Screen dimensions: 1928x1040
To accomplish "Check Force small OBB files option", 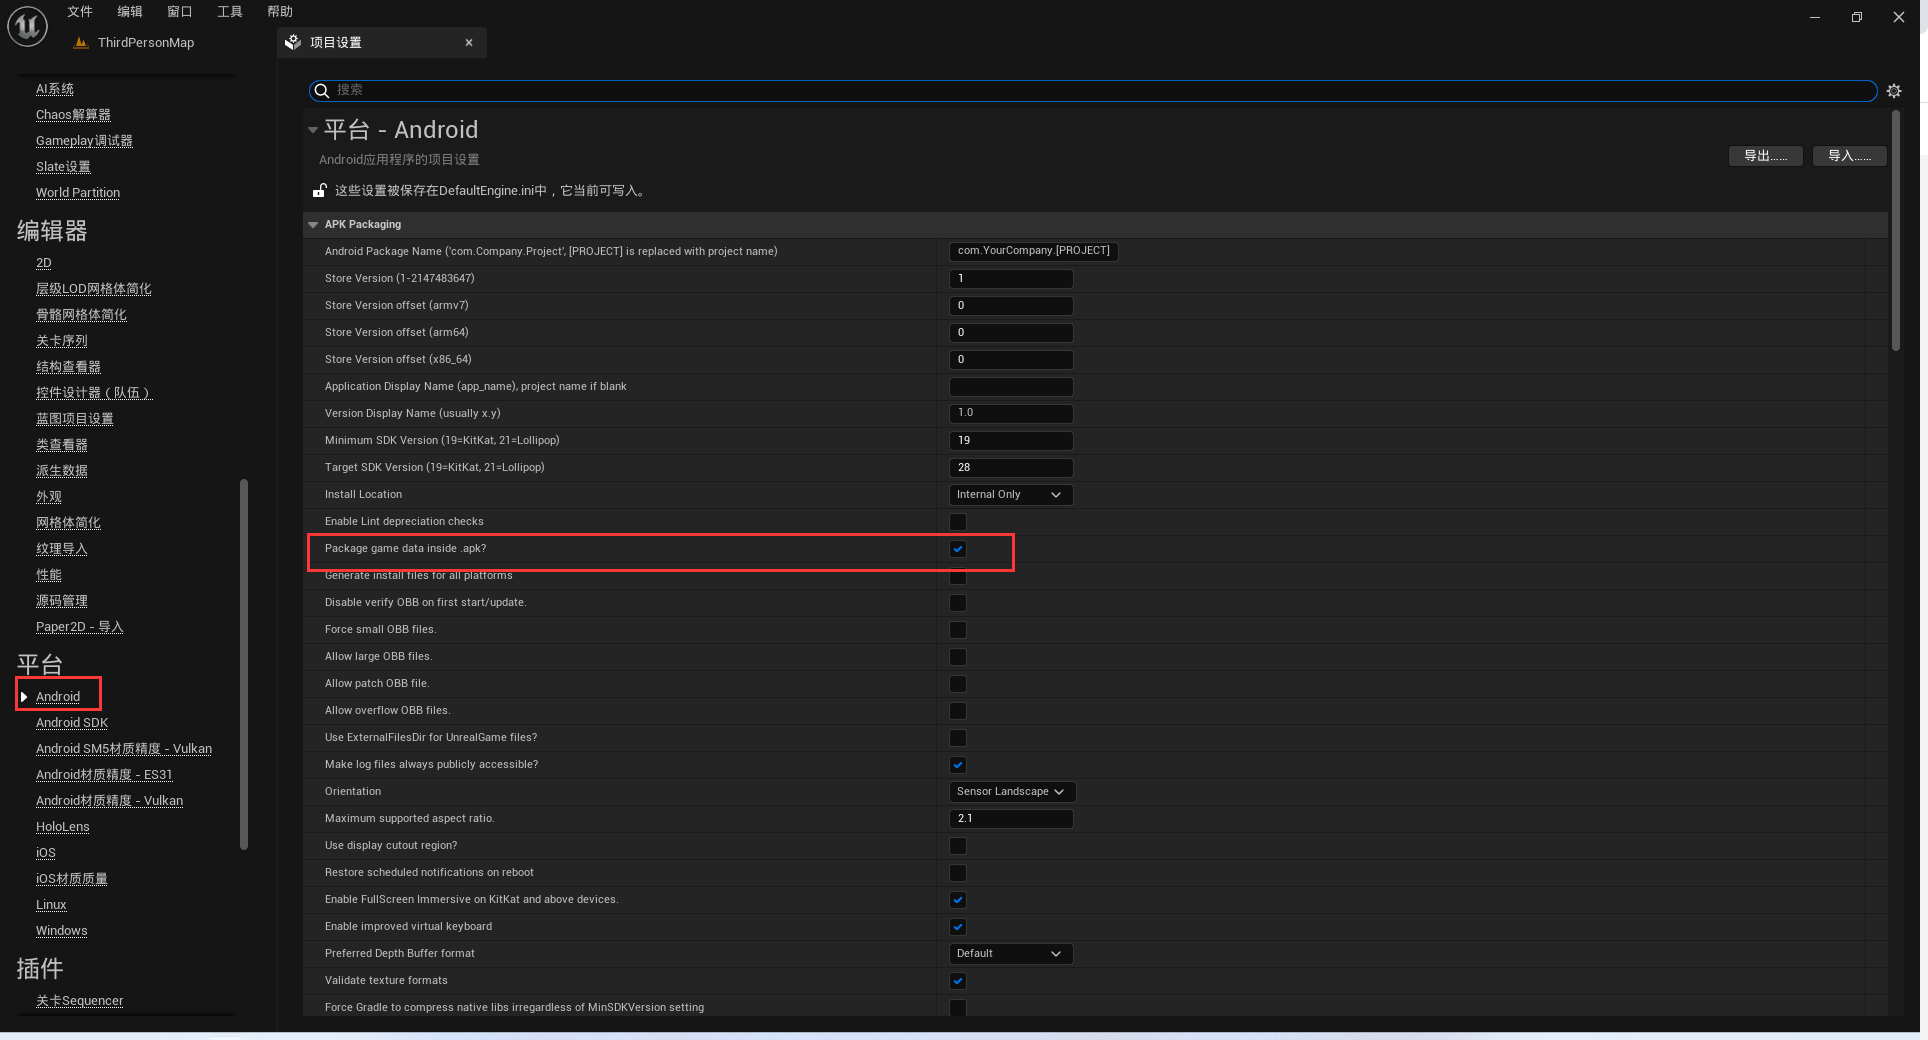I will point(958,630).
